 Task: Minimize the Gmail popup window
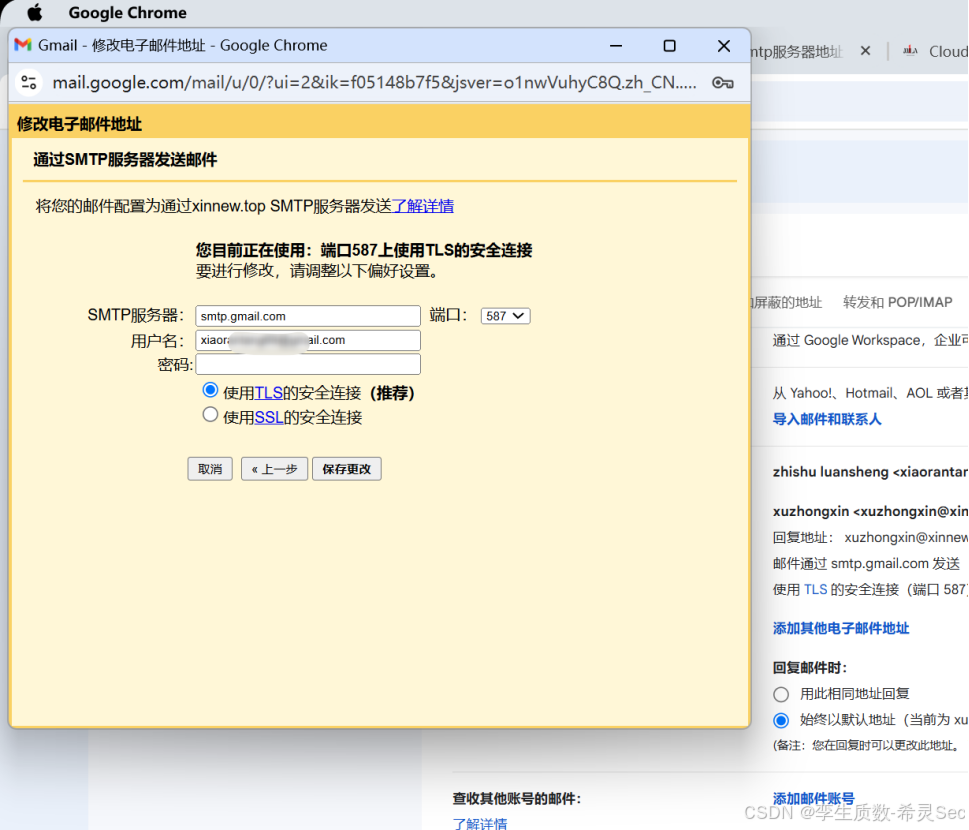(616, 46)
